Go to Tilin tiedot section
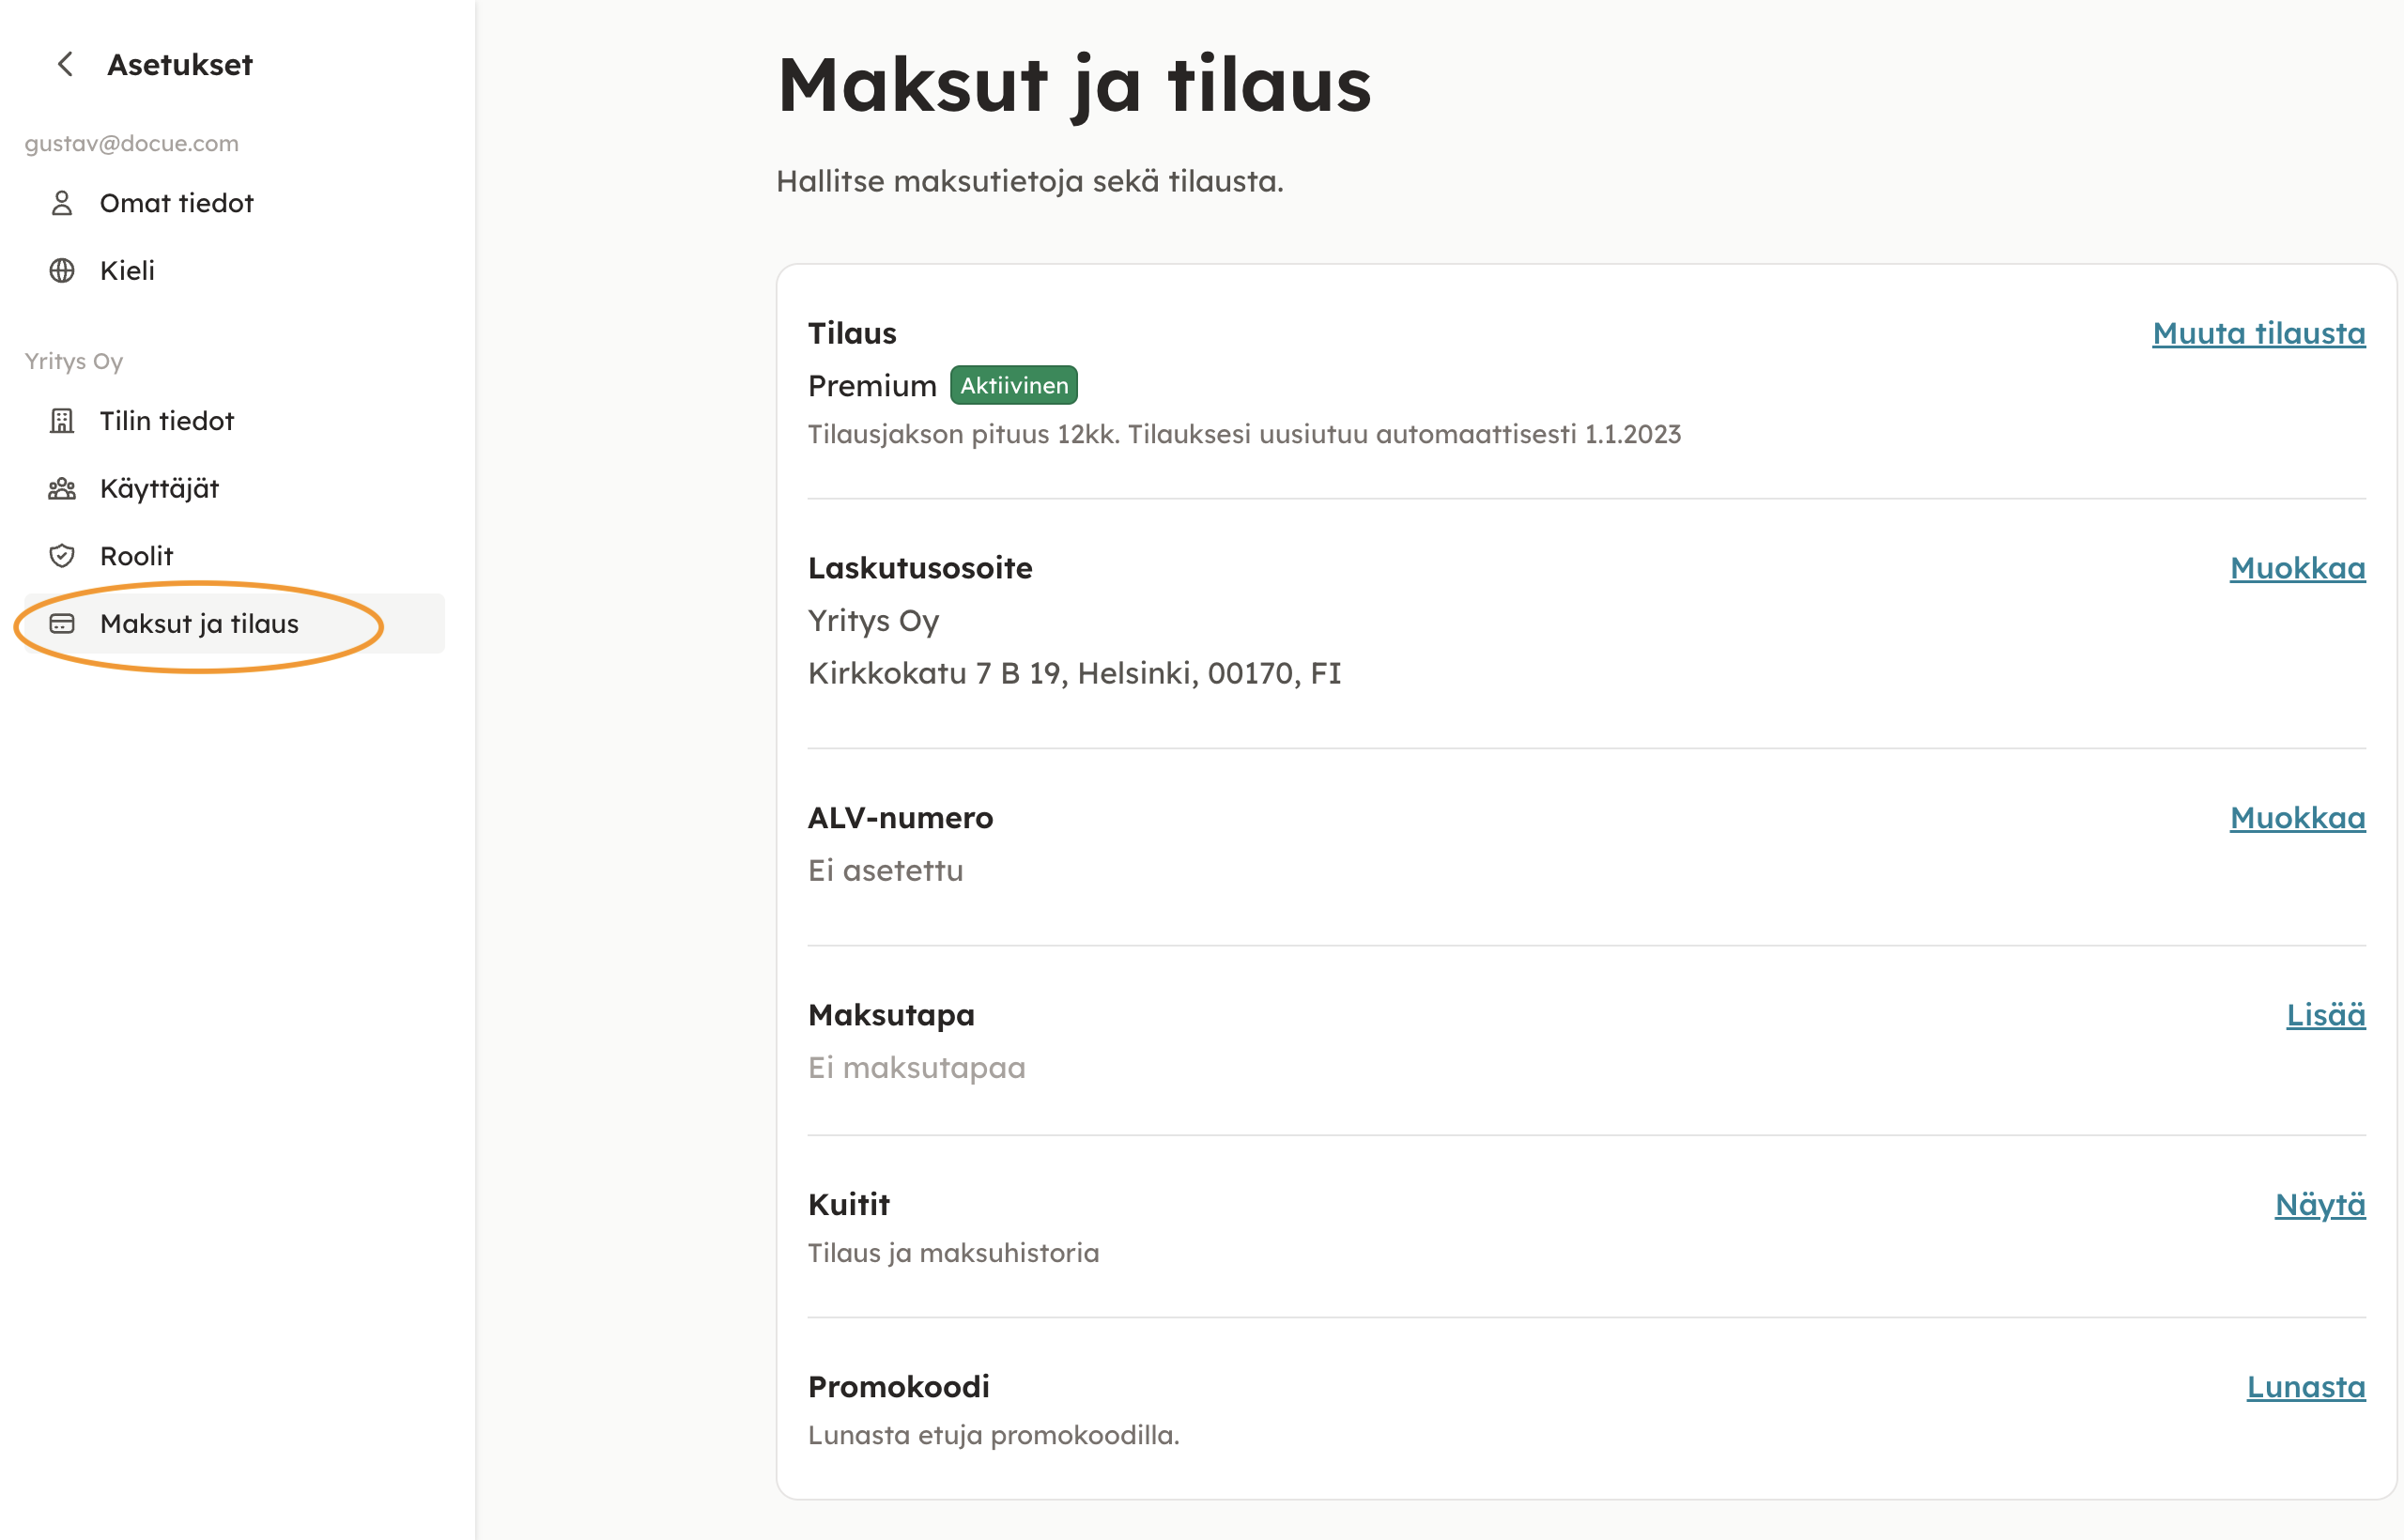 (x=166, y=421)
